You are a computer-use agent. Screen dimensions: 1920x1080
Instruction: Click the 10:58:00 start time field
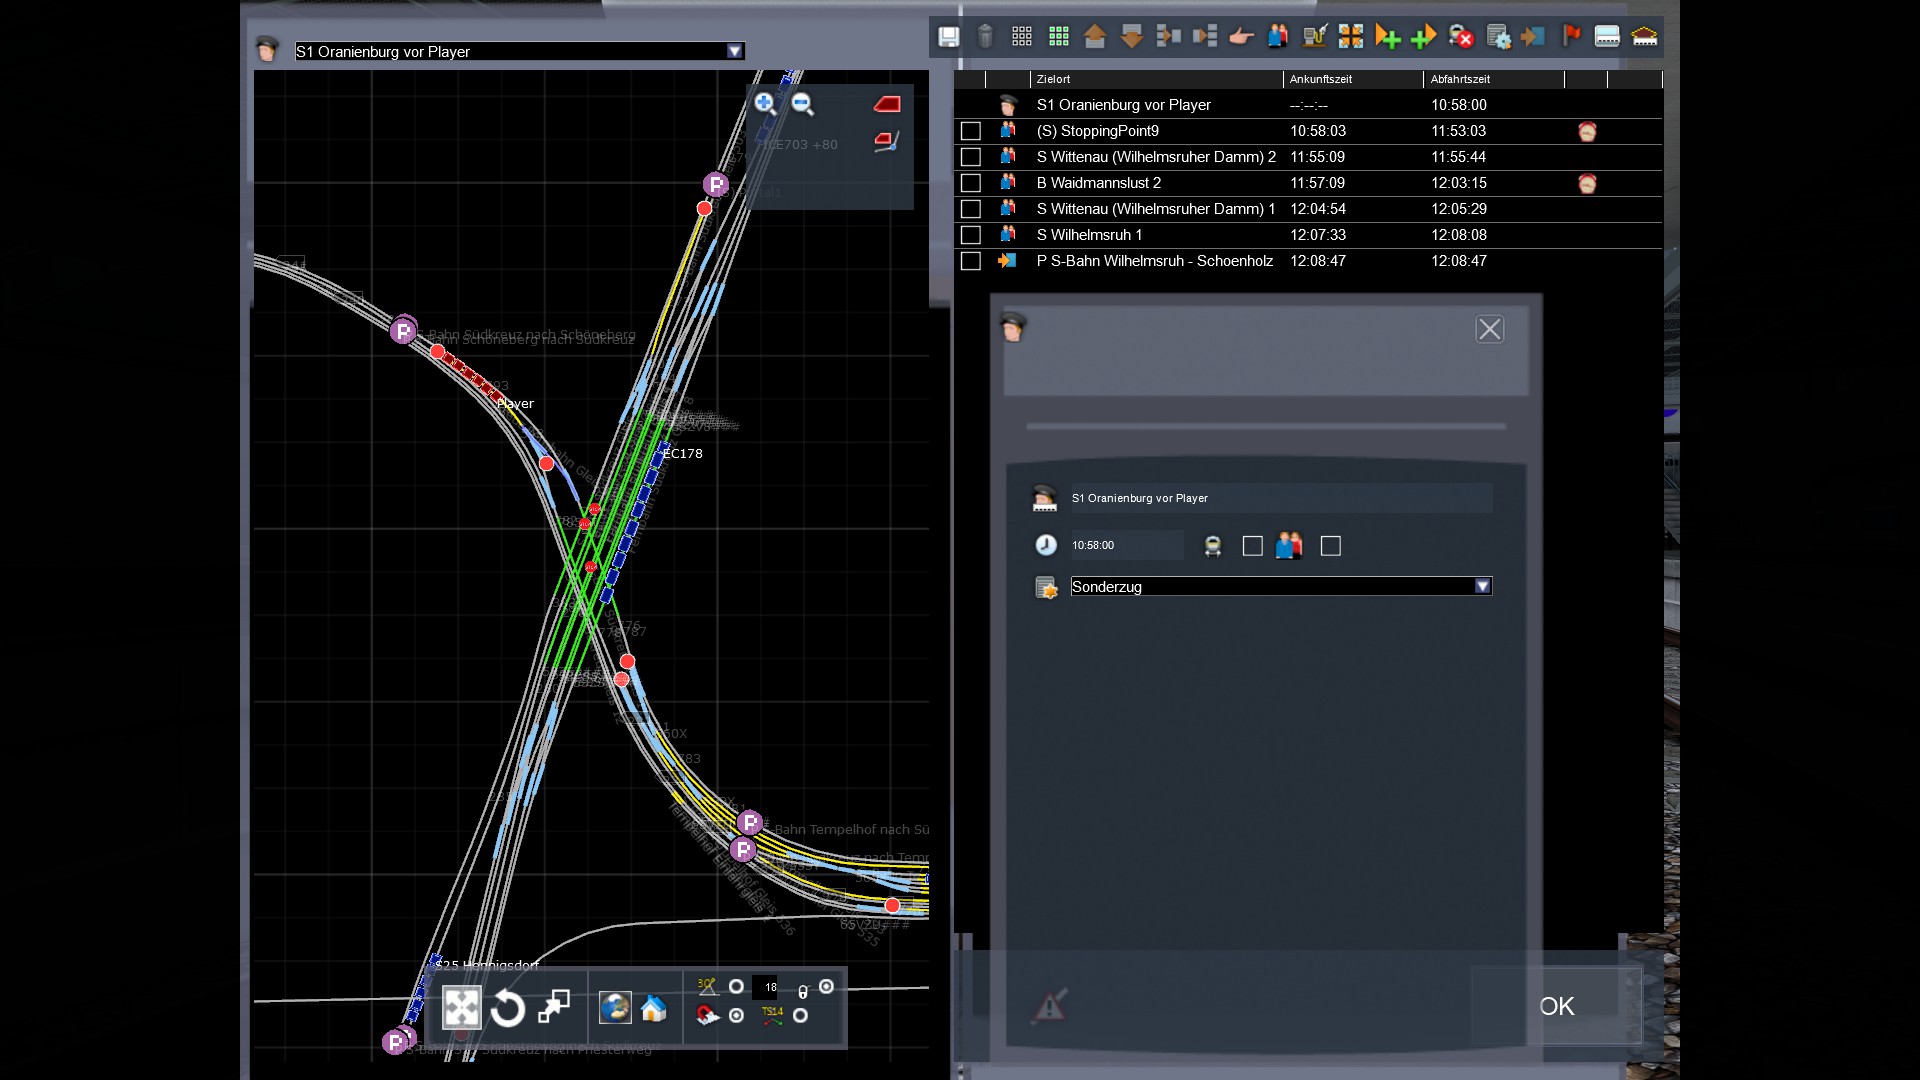[1125, 546]
